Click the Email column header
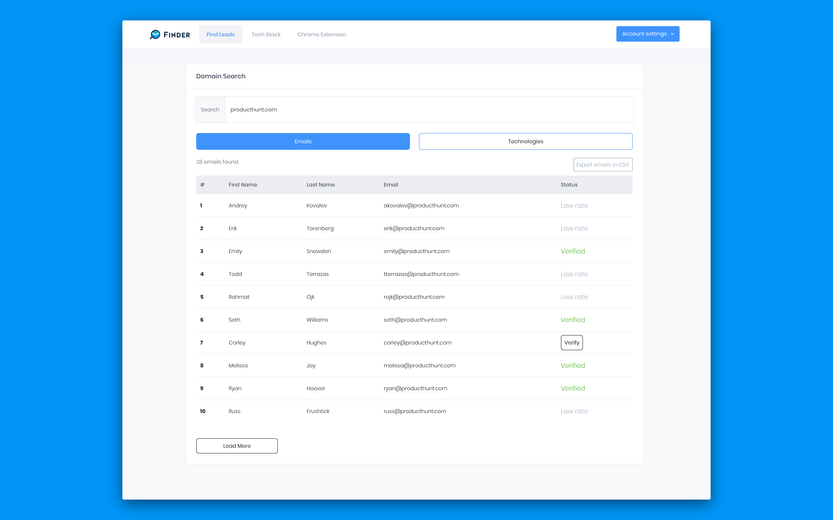The width and height of the screenshot is (833, 520). coord(391,185)
